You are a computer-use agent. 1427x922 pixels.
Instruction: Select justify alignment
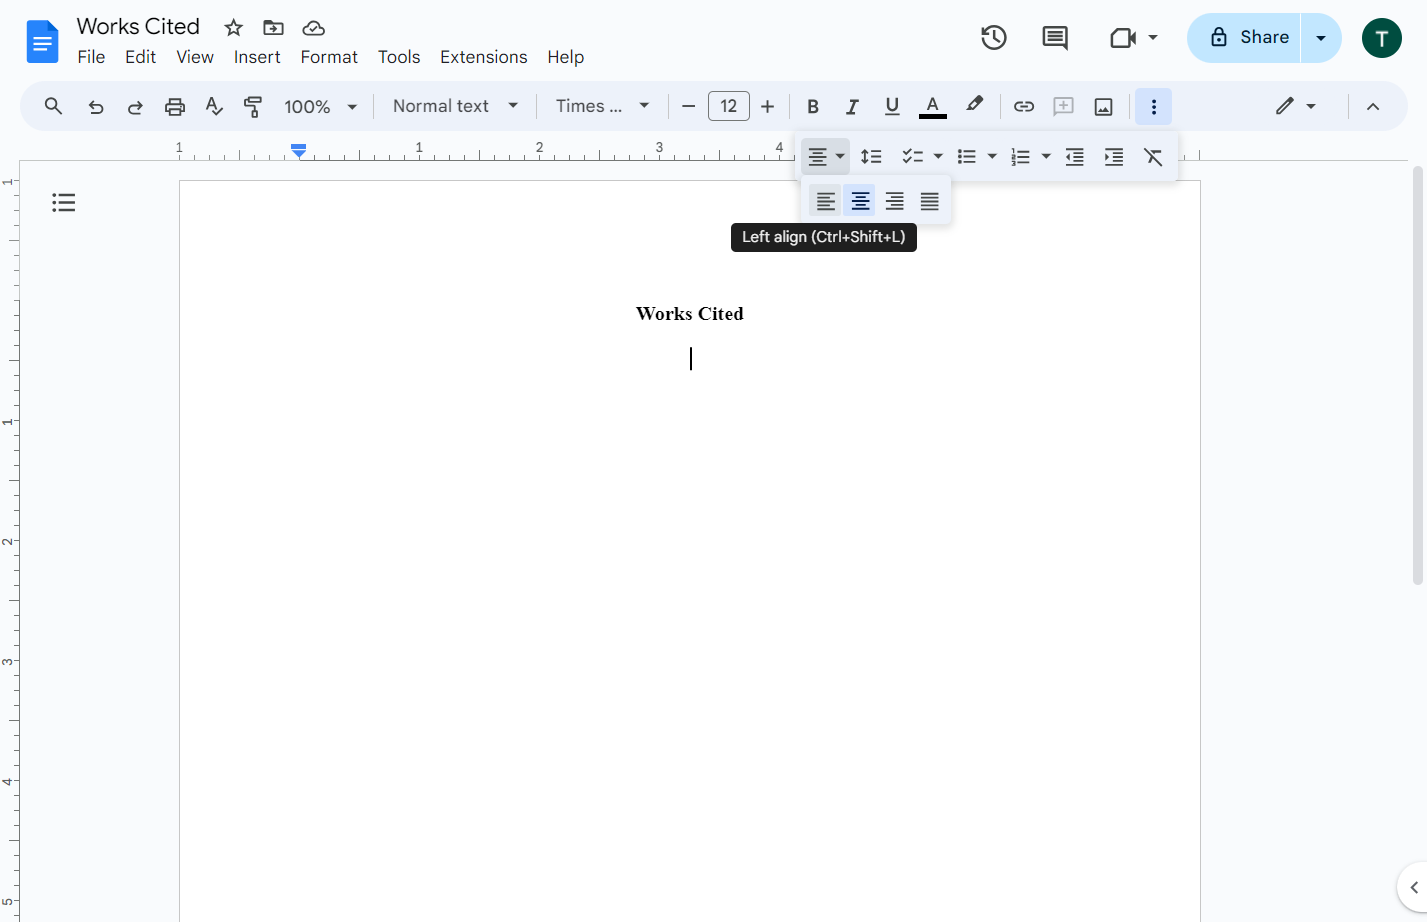point(930,201)
